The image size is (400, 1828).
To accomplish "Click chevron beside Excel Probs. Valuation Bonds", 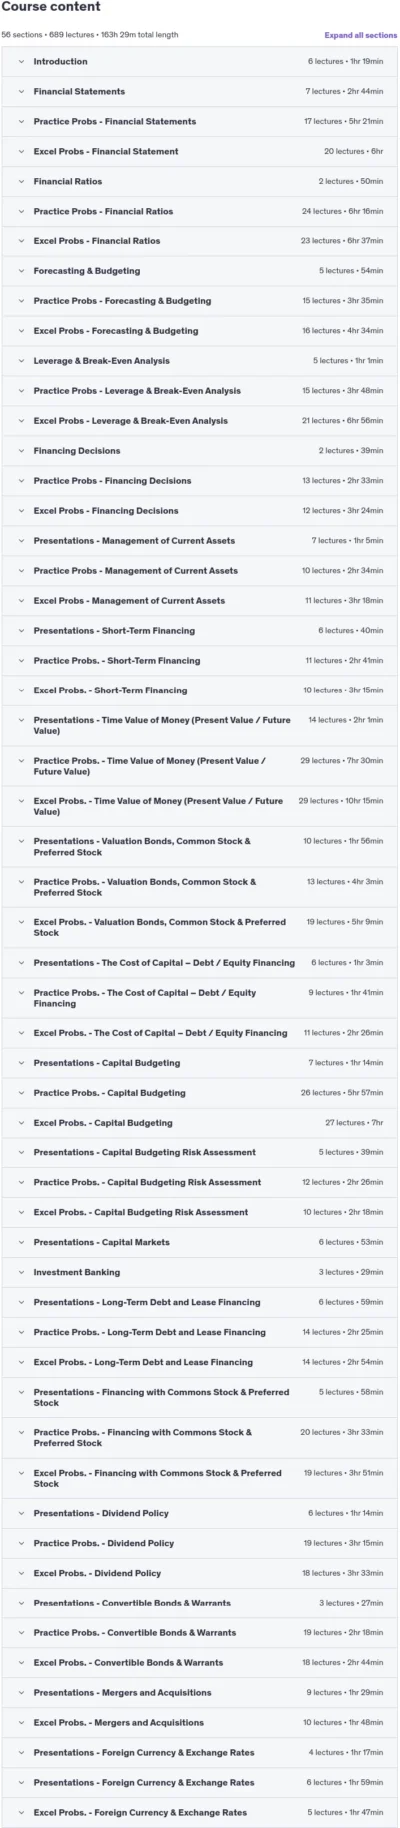I will pos(21,922).
